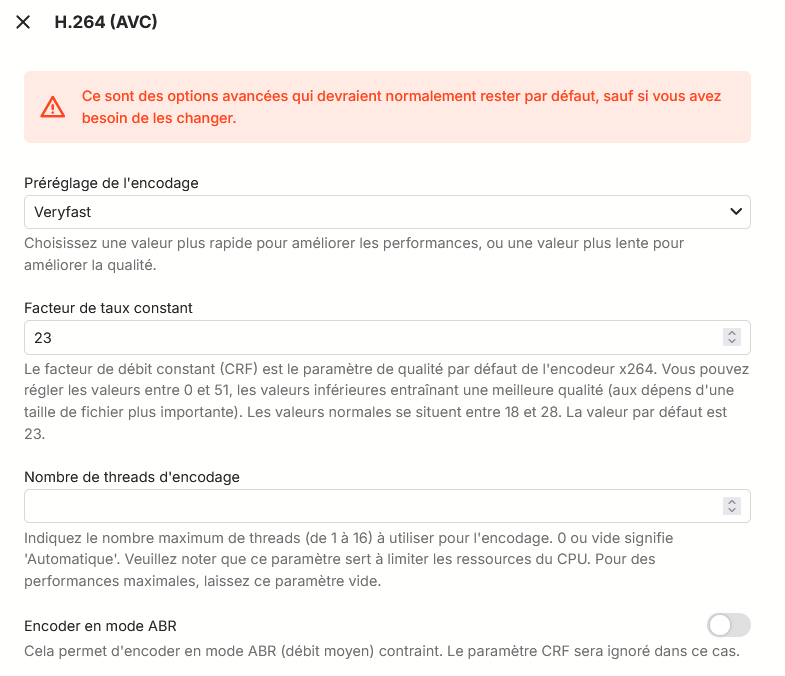Decrement the encoding threads count down arrow
The height and width of the screenshot is (676, 785).
732,511
